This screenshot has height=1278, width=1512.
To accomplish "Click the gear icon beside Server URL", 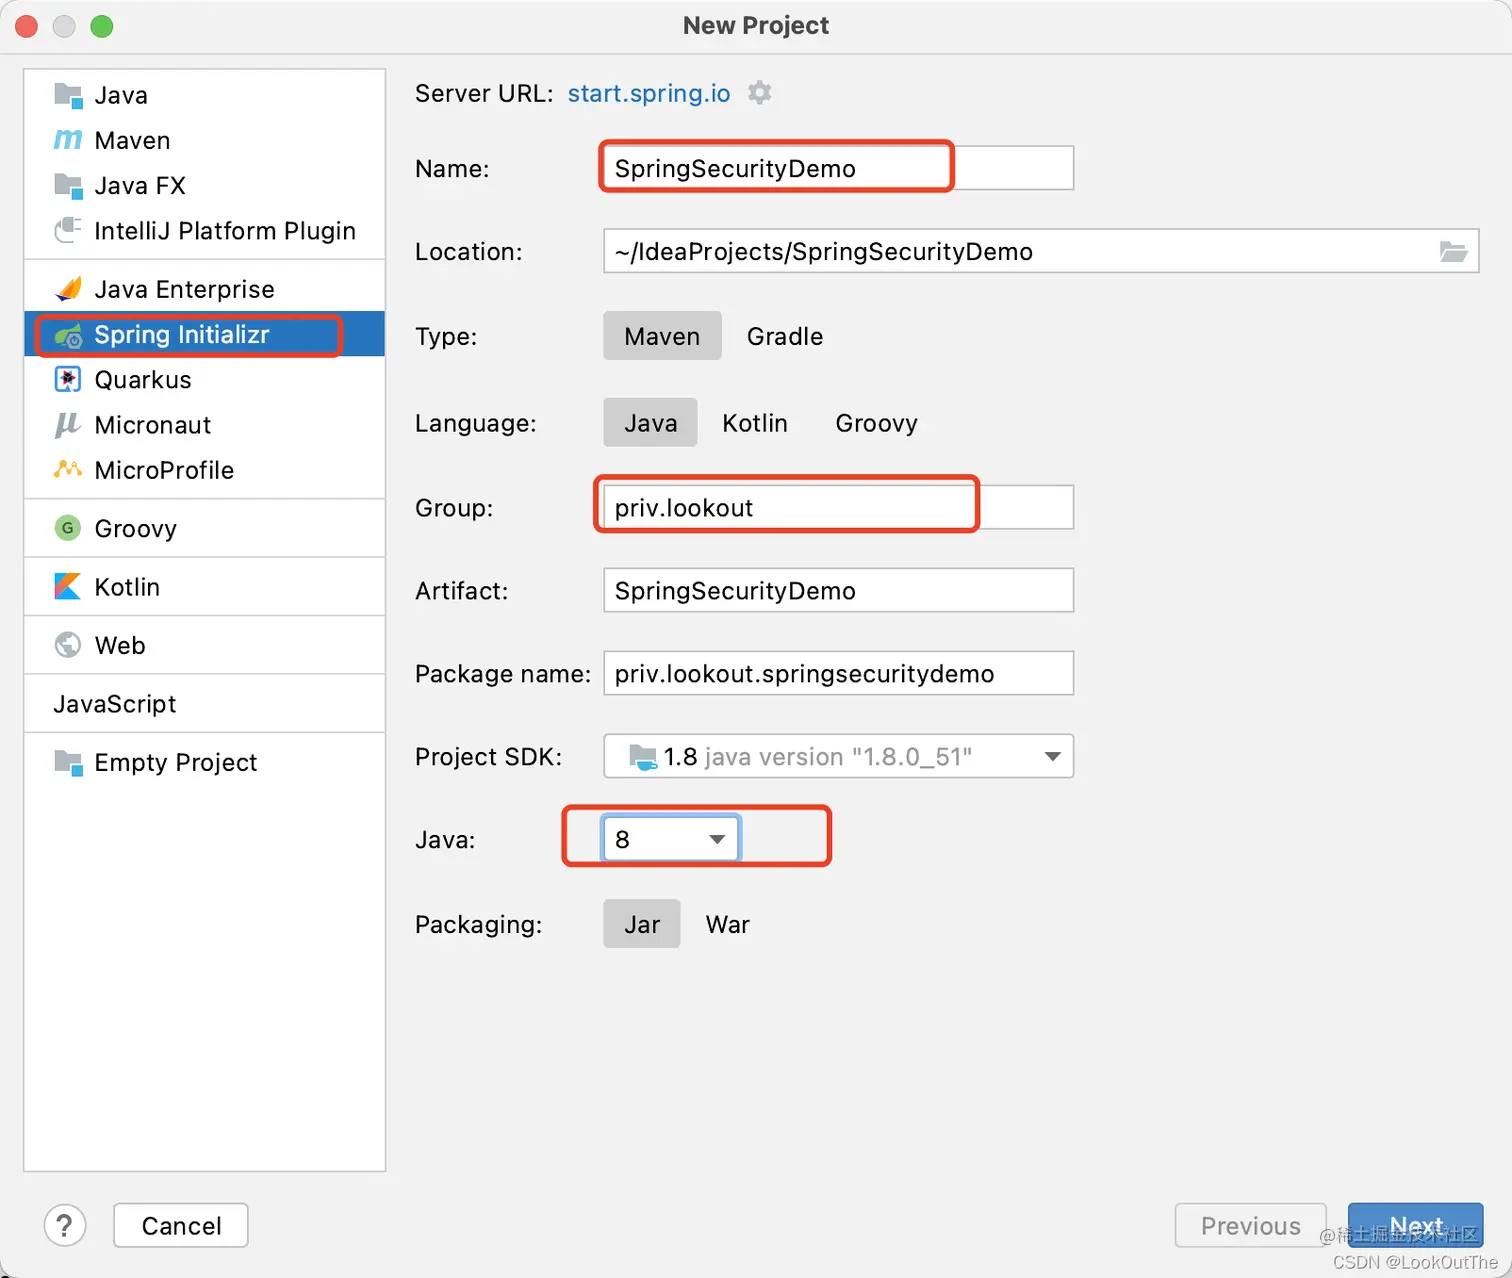I will (x=760, y=93).
